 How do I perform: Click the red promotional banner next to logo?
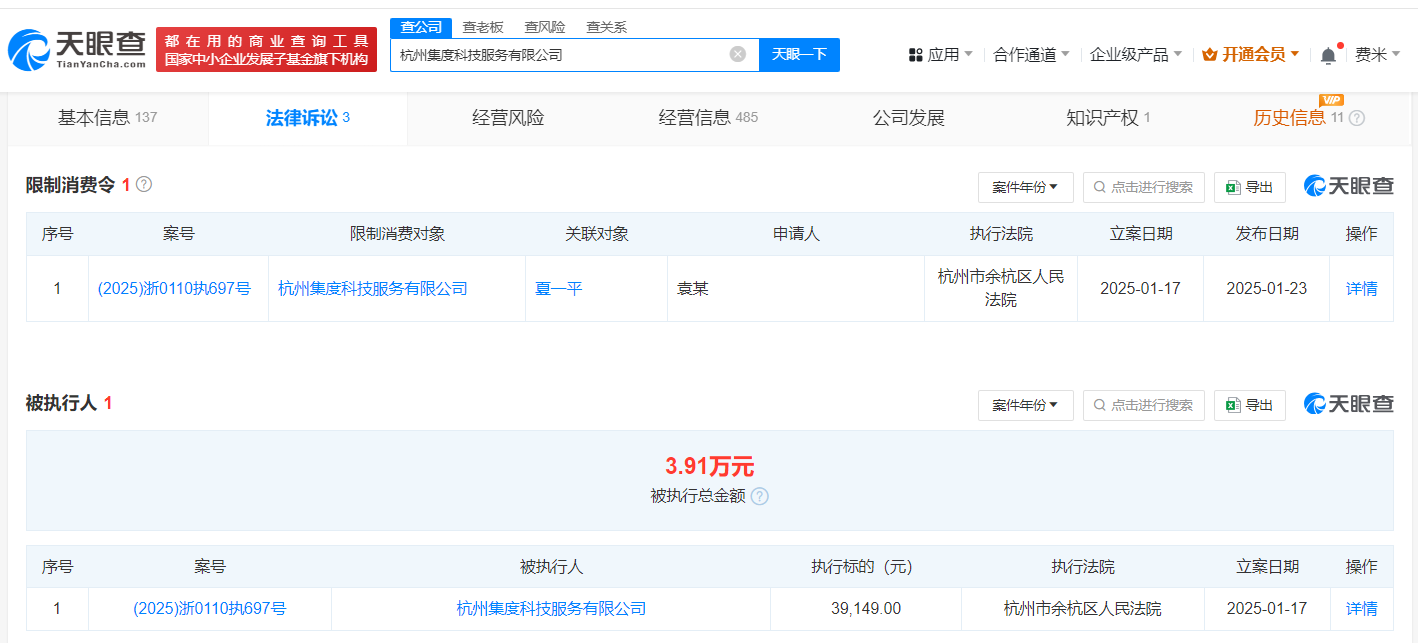click(x=266, y=49)
